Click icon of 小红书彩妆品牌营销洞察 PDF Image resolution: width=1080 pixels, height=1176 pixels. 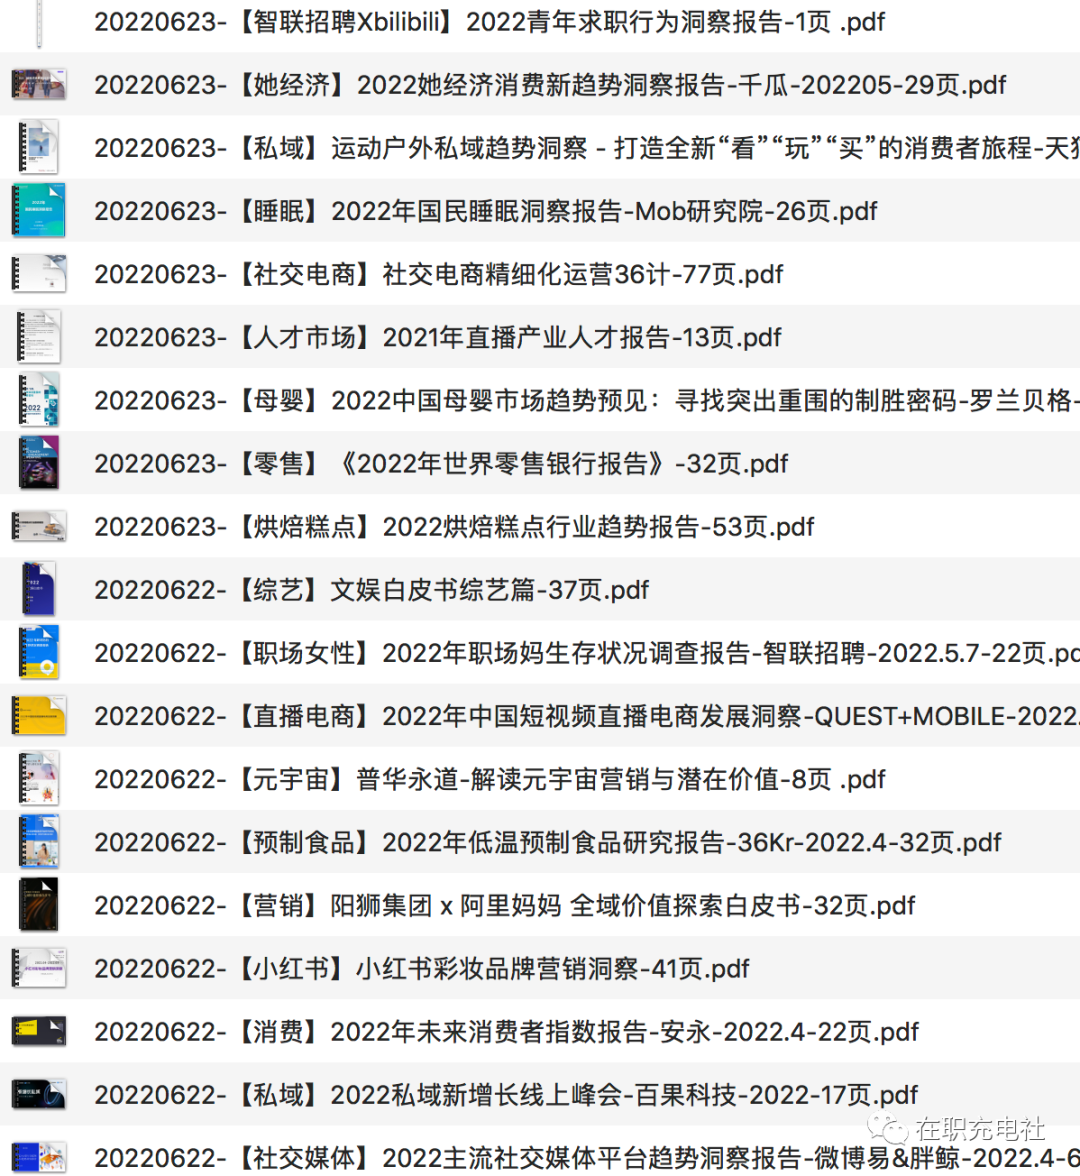click(x=39, y=968)
